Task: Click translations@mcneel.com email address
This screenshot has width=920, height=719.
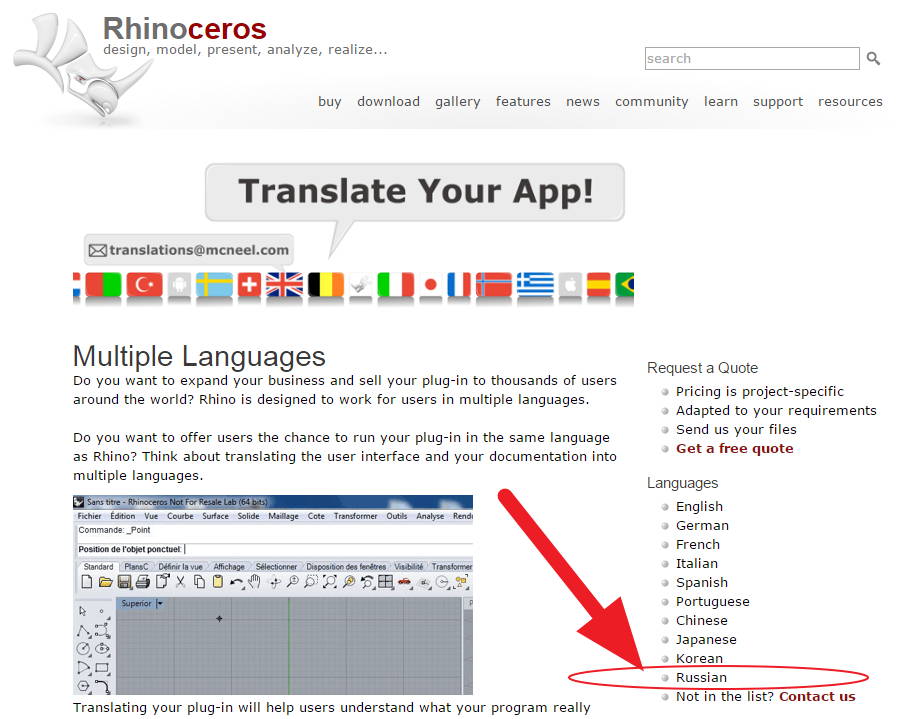Action: tap(199, 251)
